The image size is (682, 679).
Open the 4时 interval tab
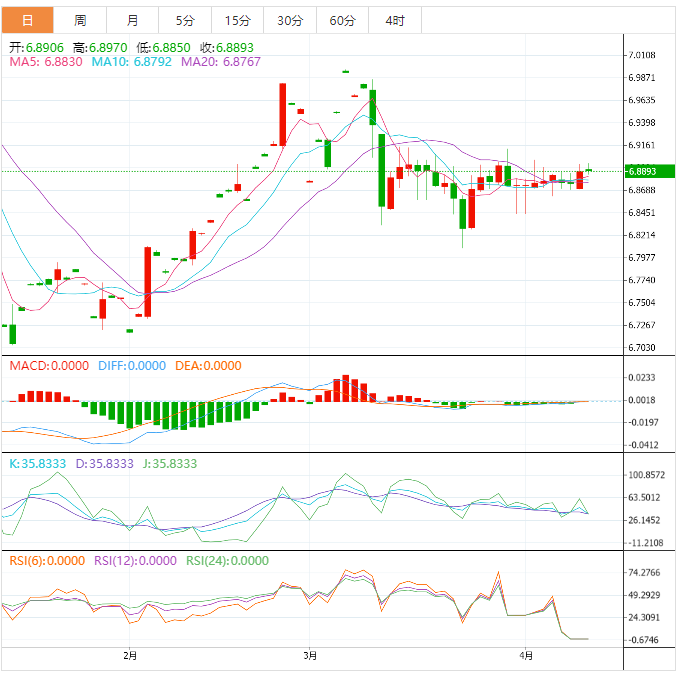tap(395, 20)
